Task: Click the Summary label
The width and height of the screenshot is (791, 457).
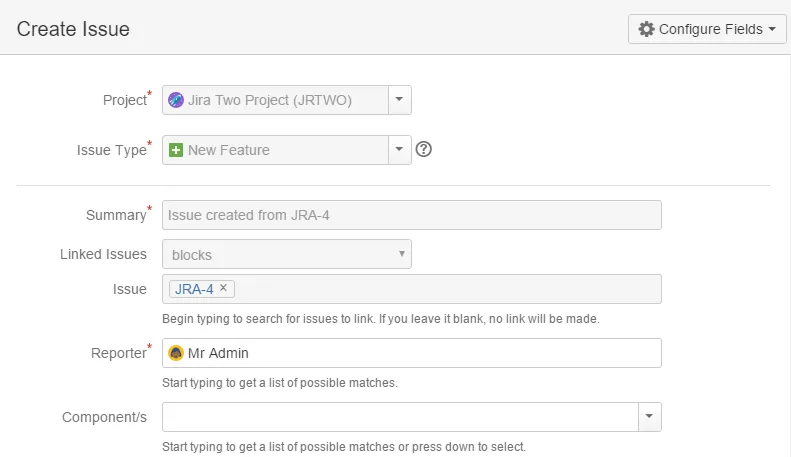Action: (x=116, y=215)
